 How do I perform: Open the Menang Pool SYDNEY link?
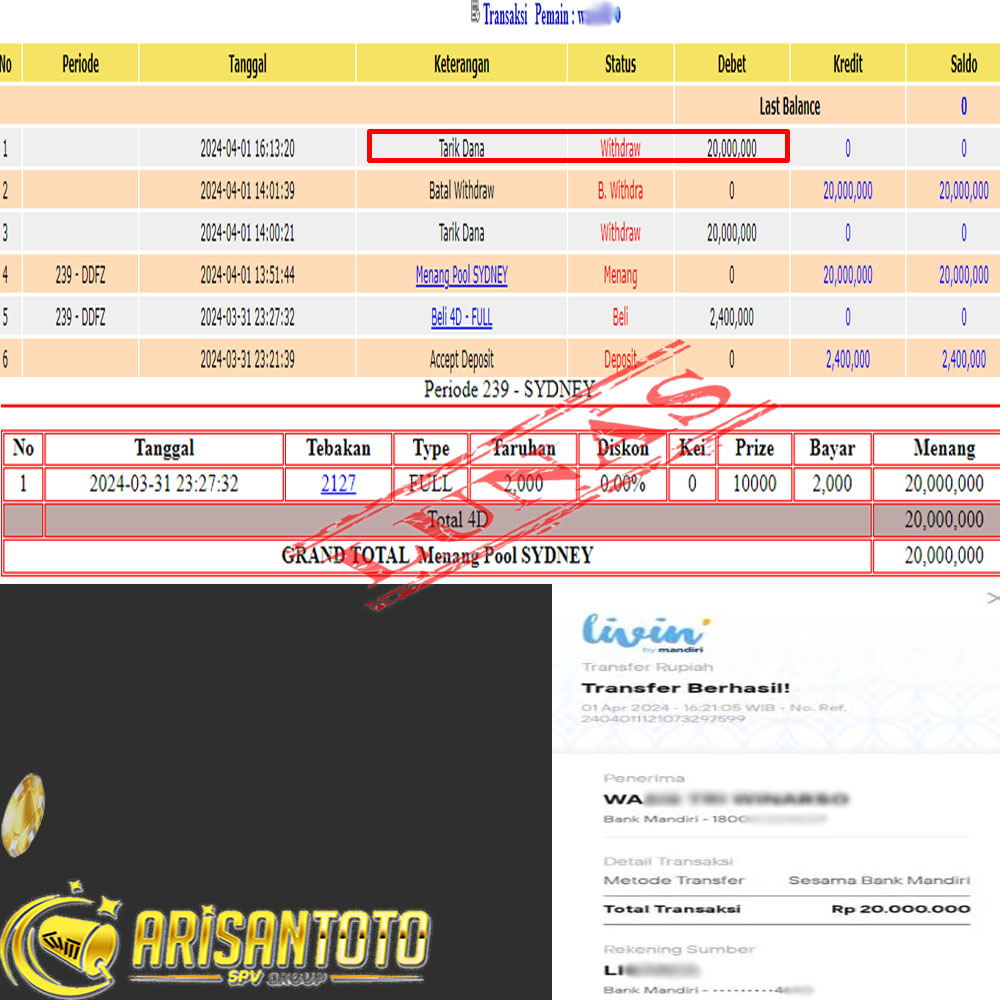tap(461, 275)
